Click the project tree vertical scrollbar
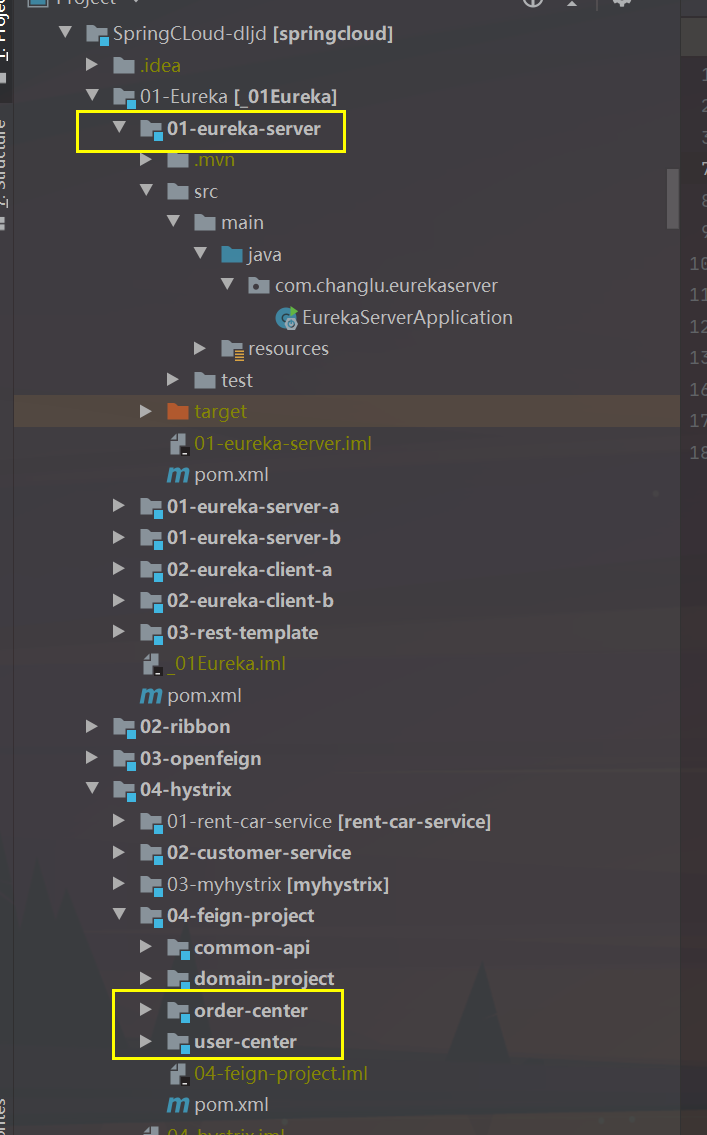 pos(673,198)
